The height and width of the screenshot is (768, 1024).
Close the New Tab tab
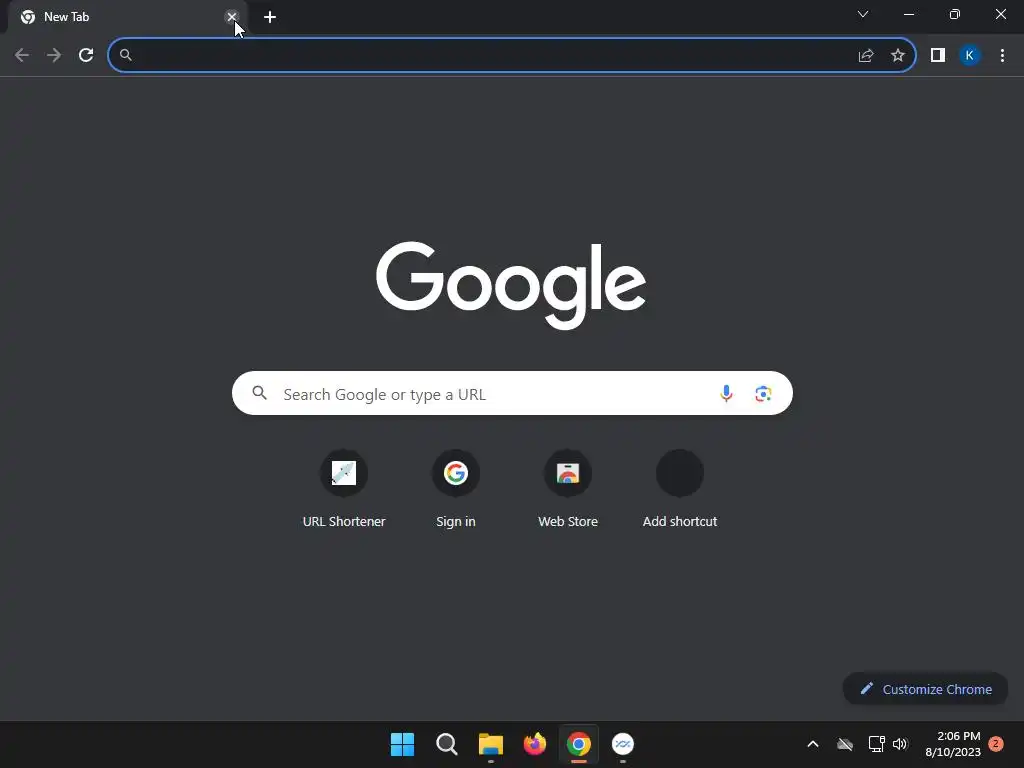click(232, 17)
